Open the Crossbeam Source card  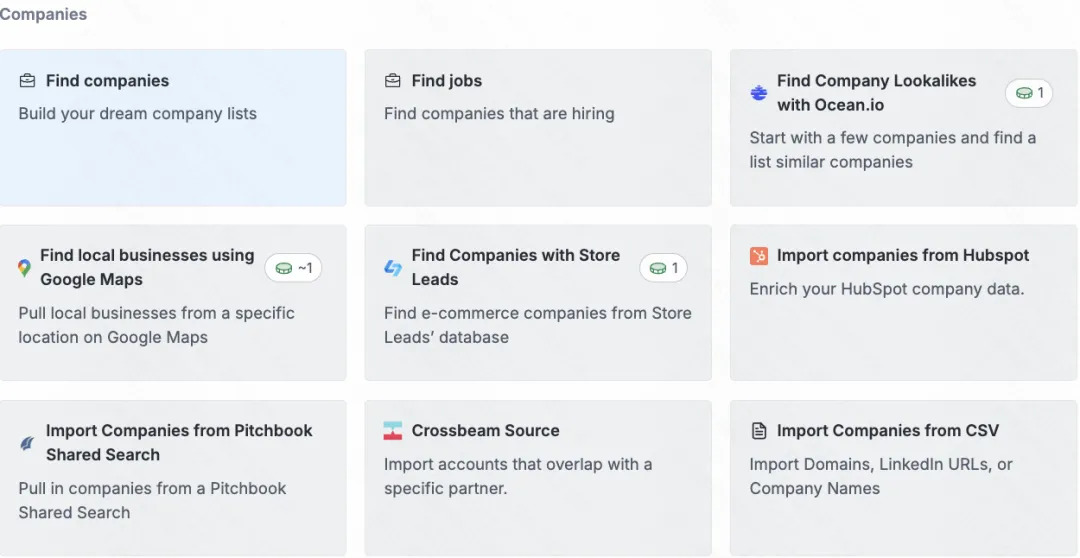click(538, 477)
